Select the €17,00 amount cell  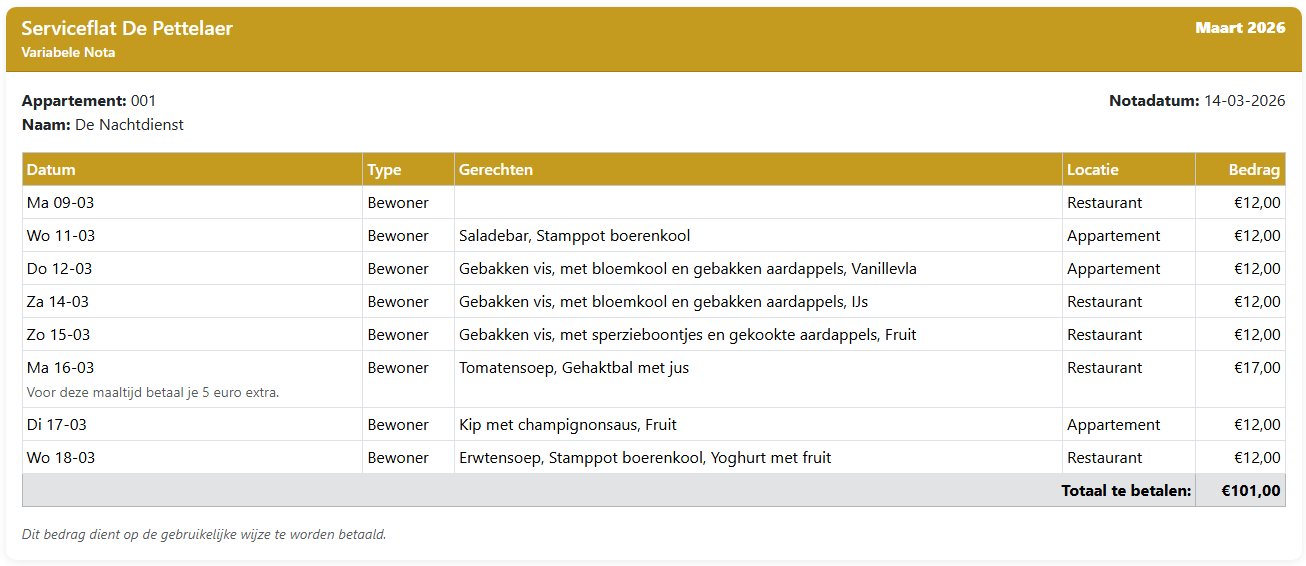click(x=1257, y=368)
